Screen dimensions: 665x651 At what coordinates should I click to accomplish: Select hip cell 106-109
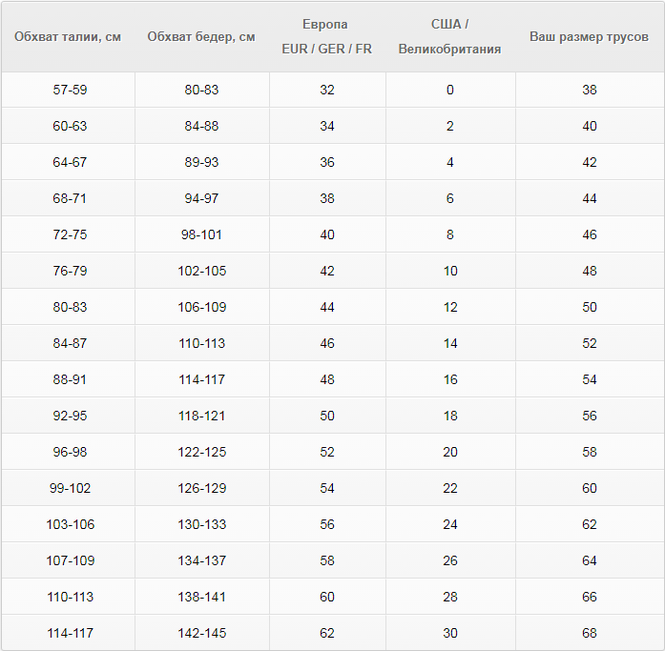point(201,307)
